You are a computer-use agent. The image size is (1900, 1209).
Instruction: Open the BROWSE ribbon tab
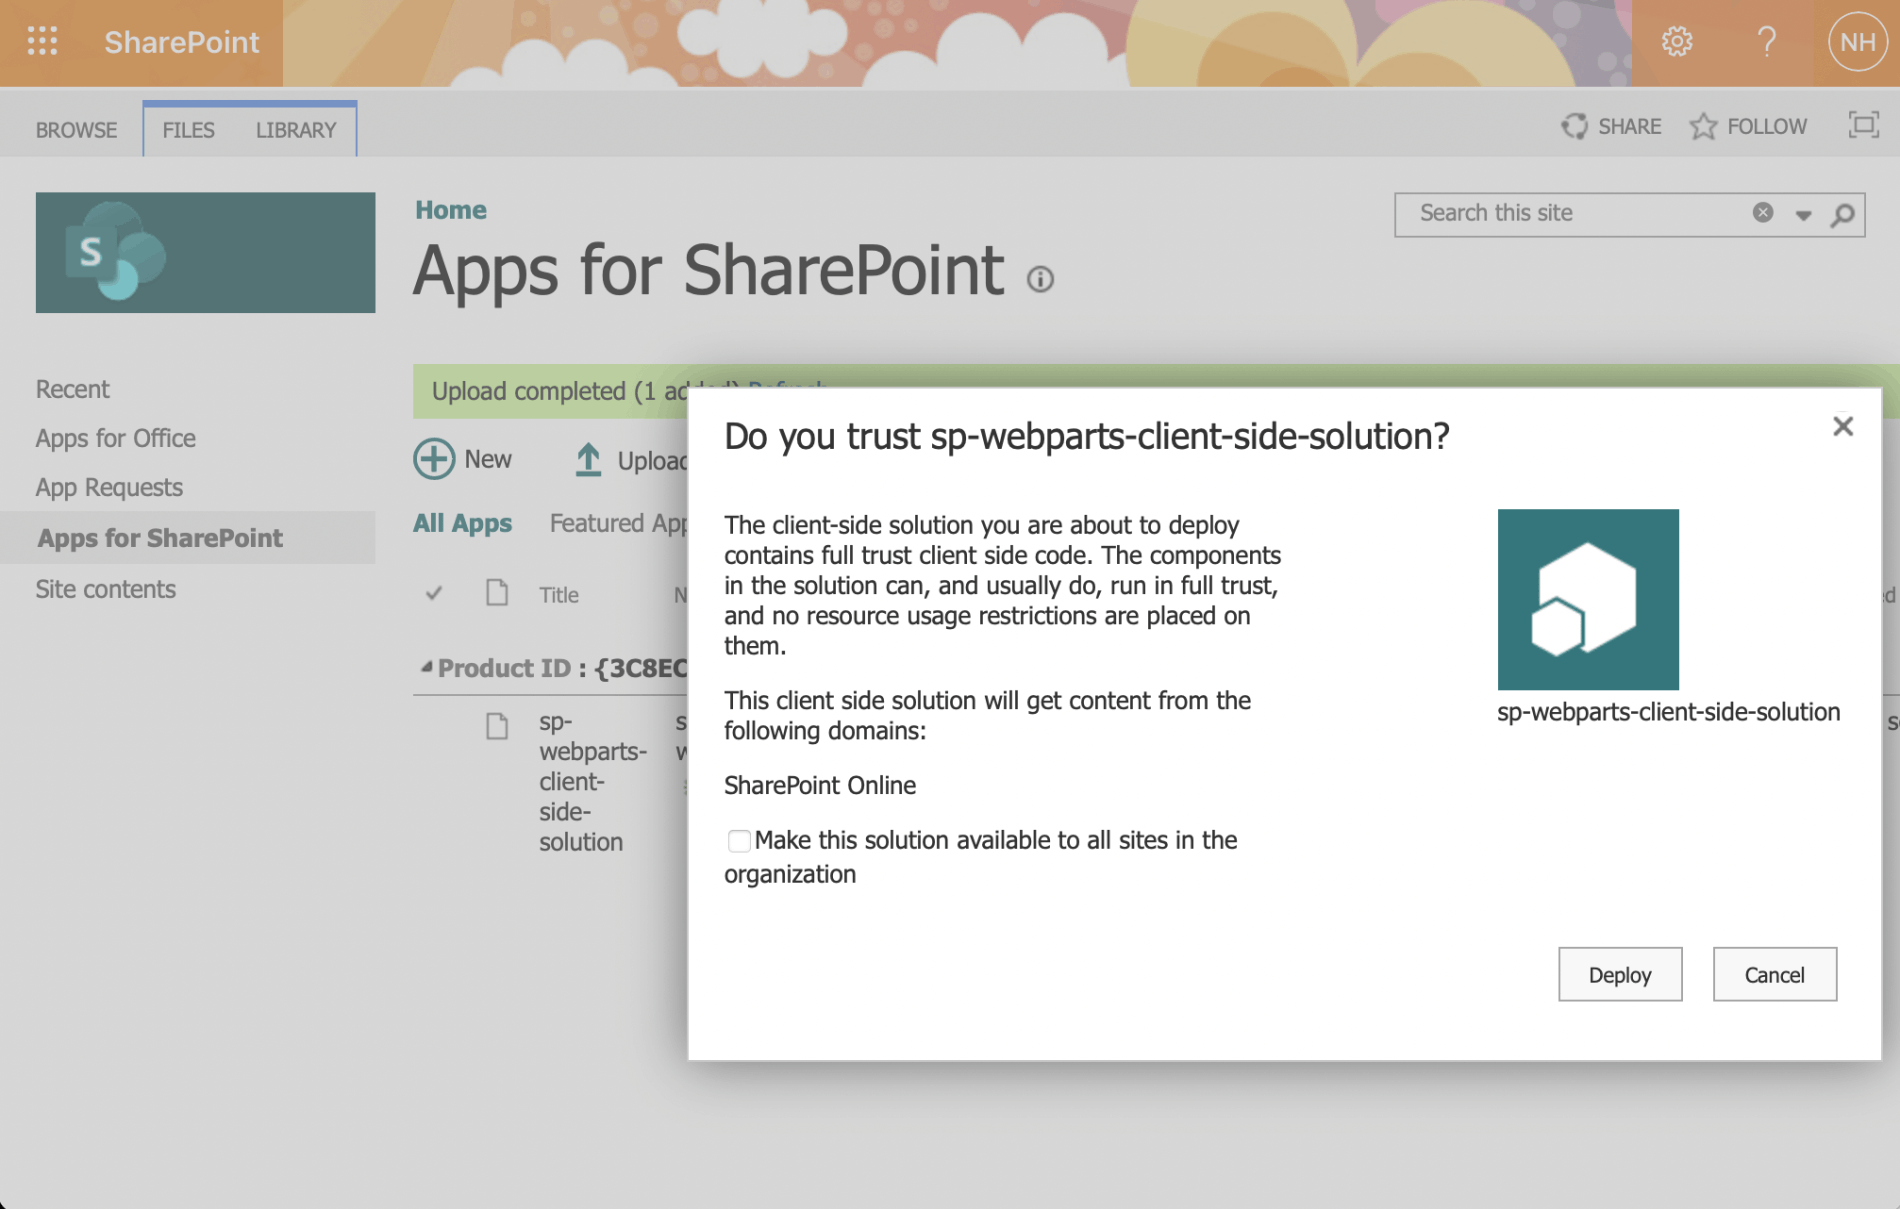76,130
